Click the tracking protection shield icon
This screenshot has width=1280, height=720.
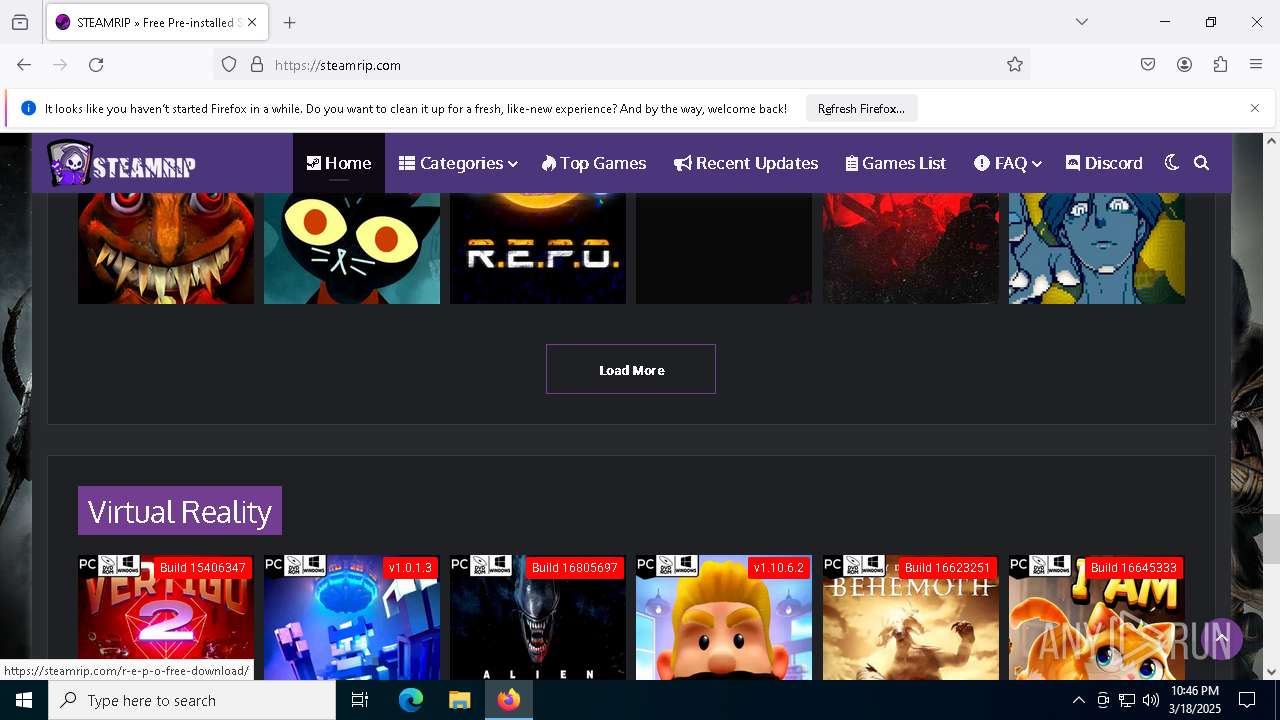tap(229, 65)
